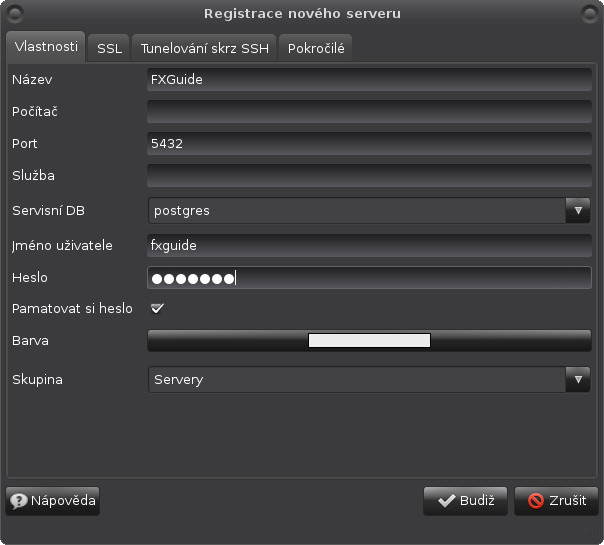This screenshot has width=604, height=545.
Task: Open the Tunelování skrz SSH tab
Action: (x=204, y=49)
